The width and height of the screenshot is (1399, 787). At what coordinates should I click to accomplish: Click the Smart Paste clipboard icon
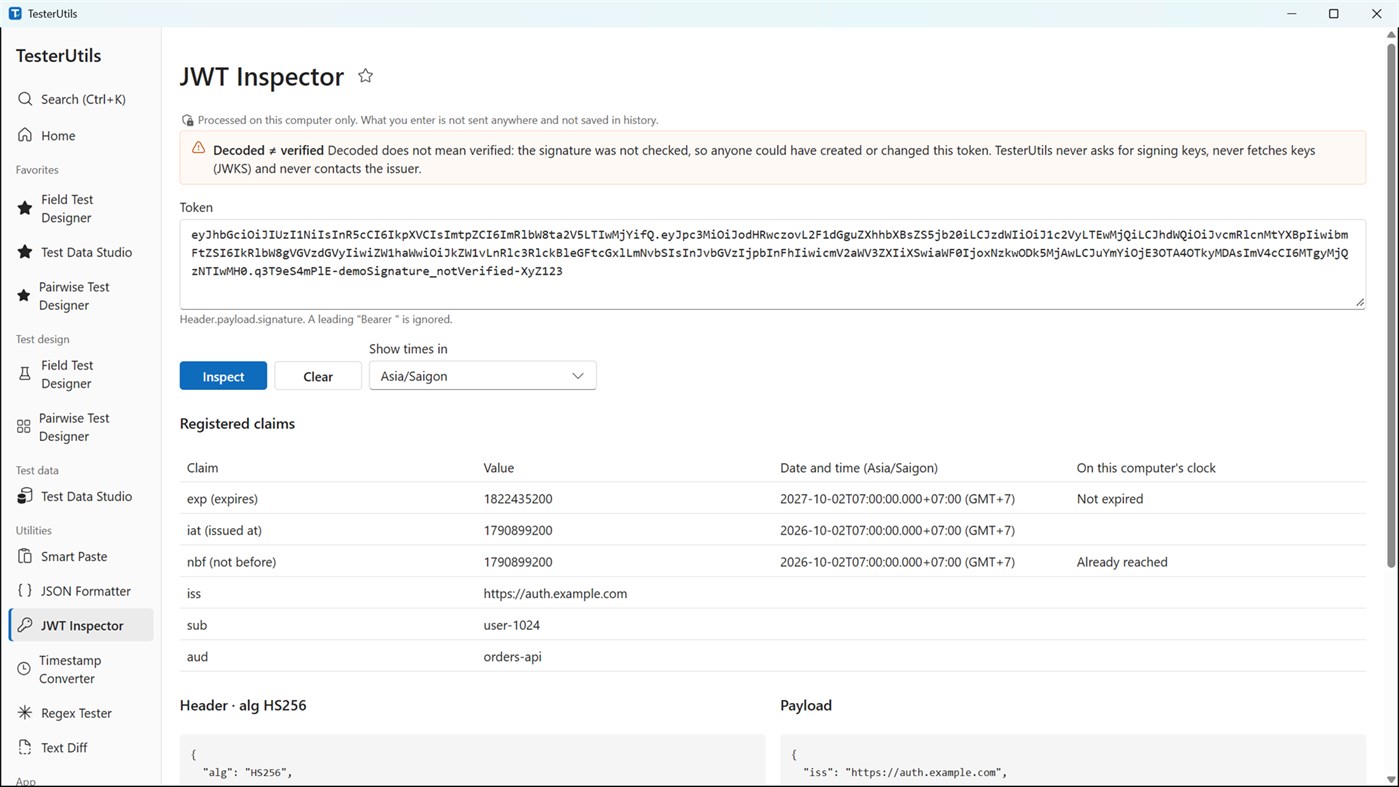click(25, 556)
